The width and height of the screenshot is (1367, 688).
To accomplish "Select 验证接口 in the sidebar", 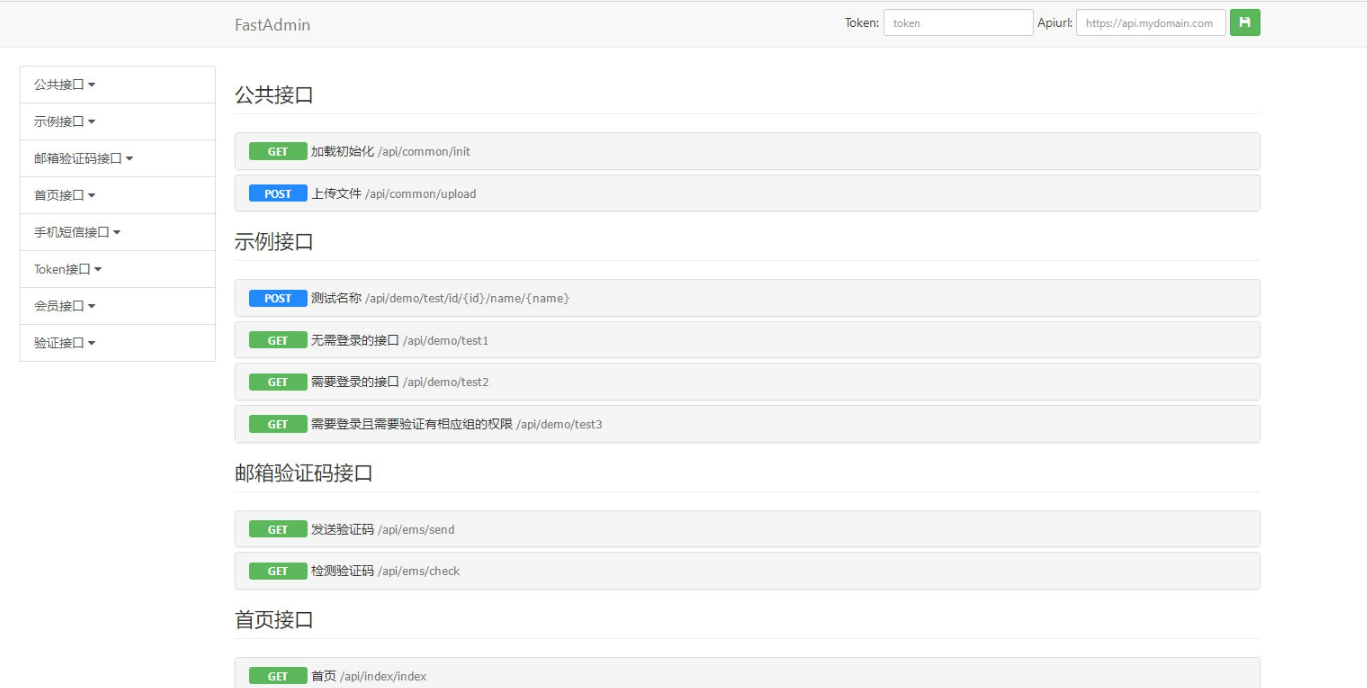I will point(65,343).
